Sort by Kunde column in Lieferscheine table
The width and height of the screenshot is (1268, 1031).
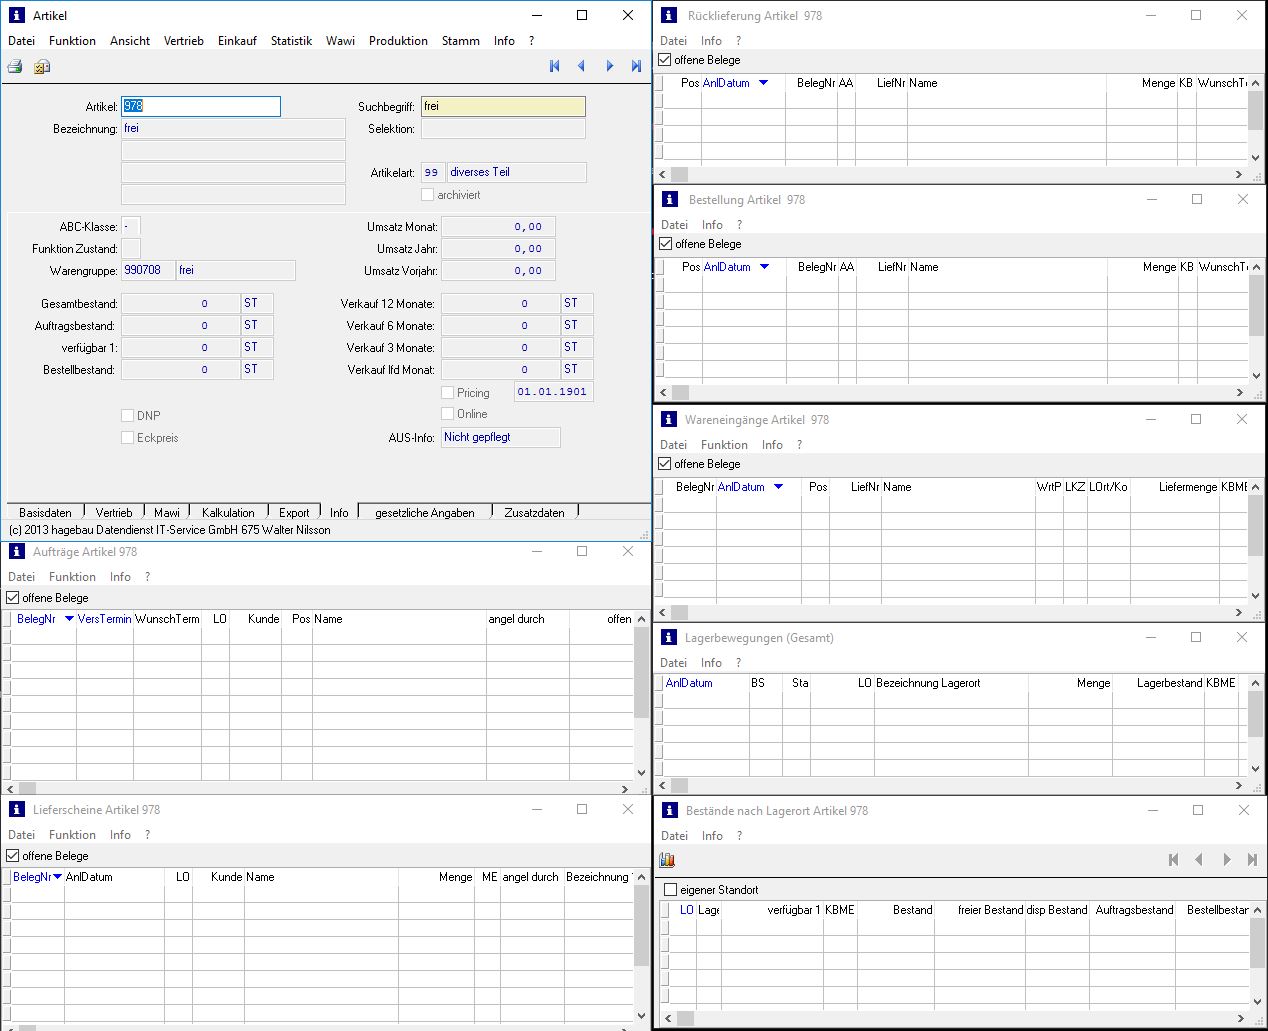[x=227, y=877]
